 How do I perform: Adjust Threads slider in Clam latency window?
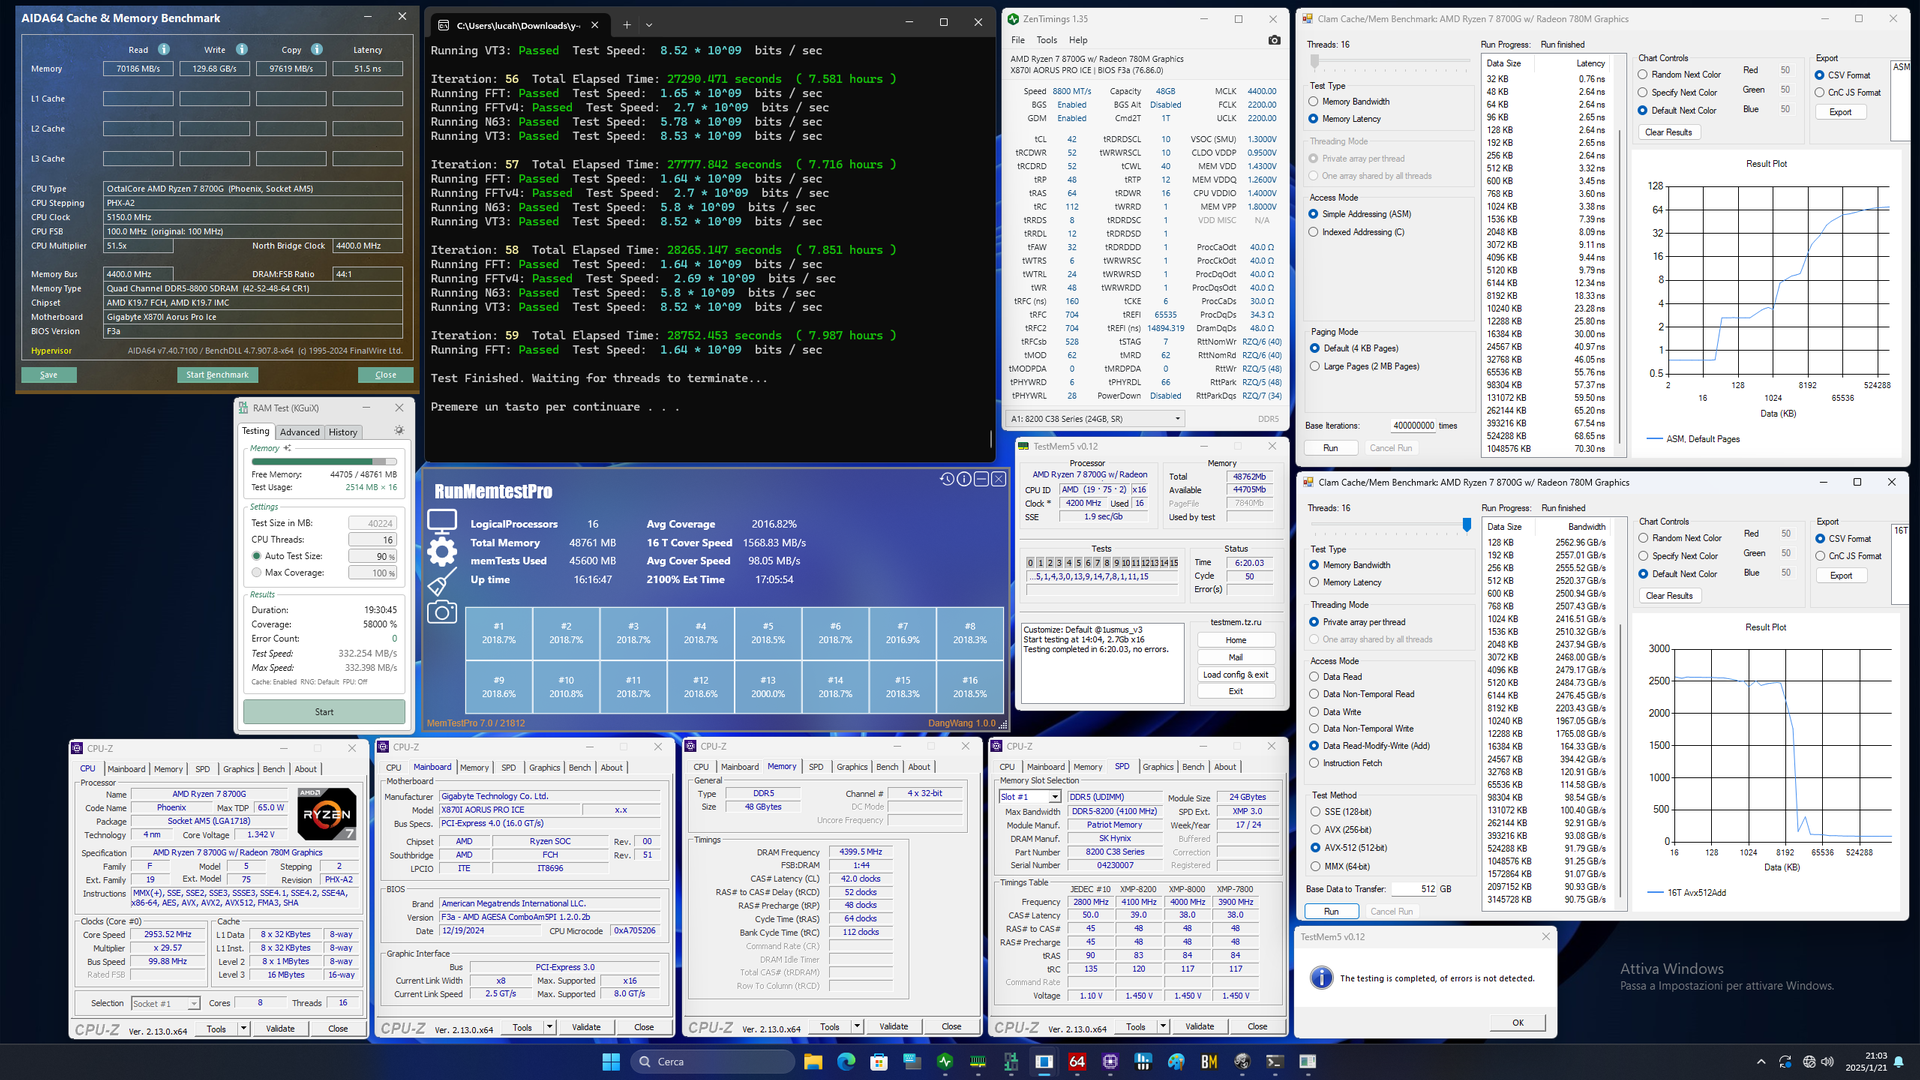pos(1314,62)
